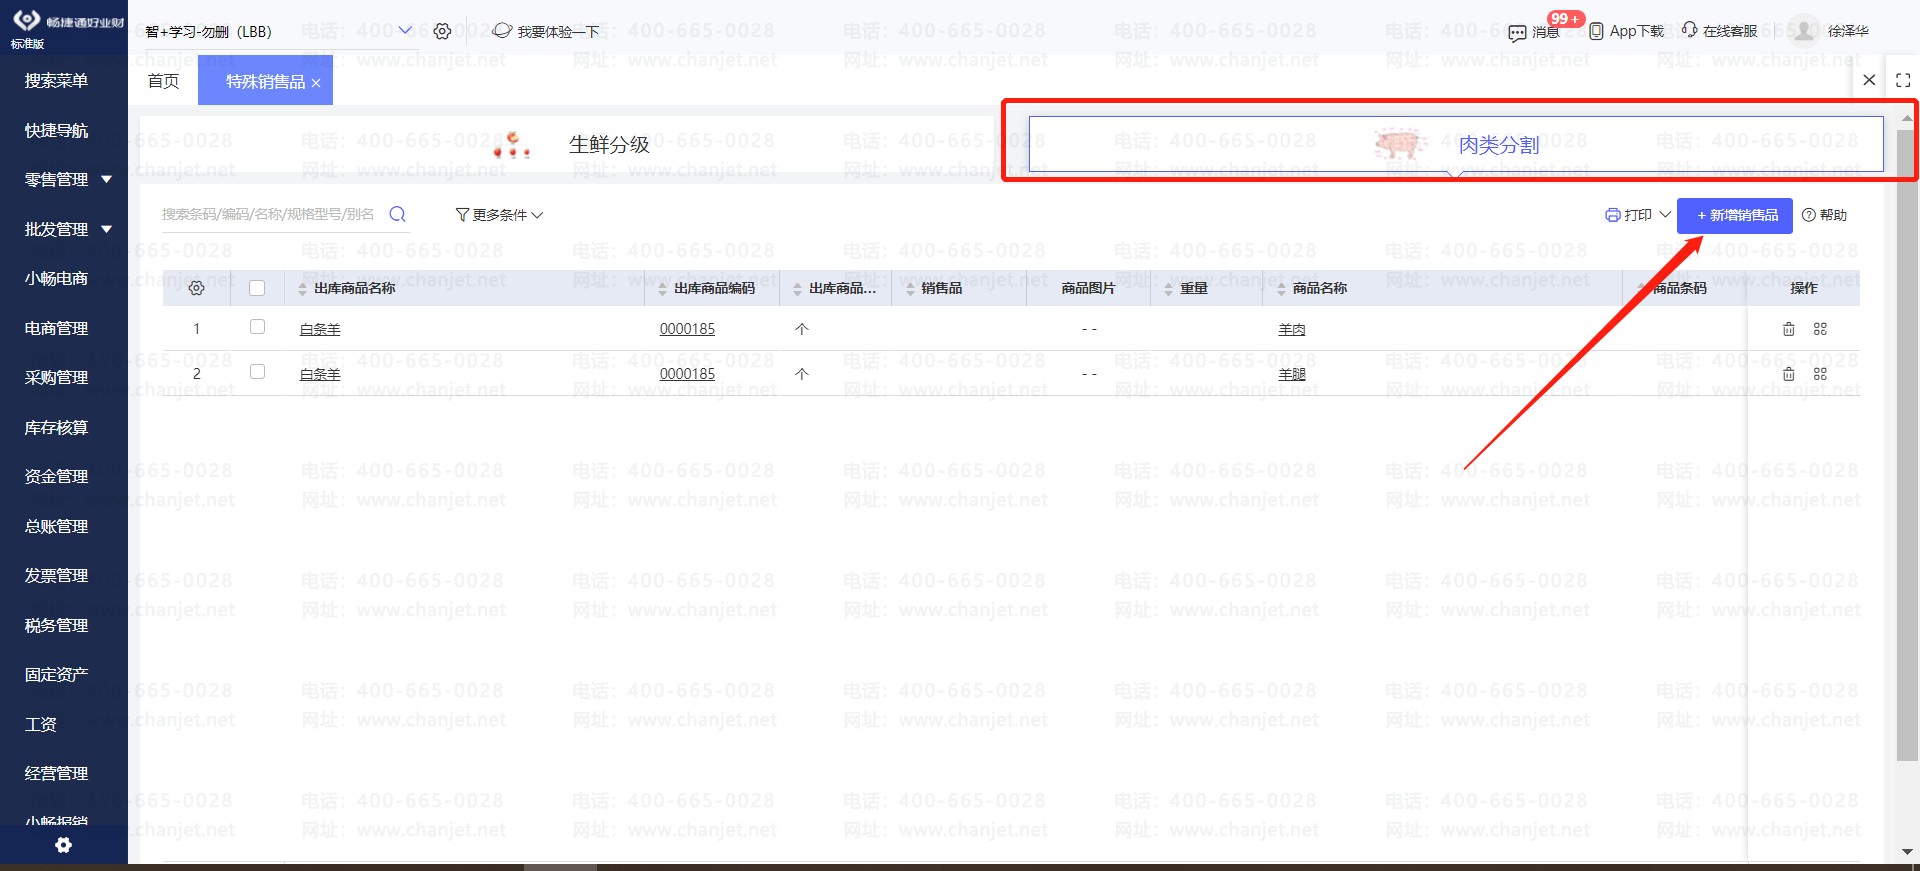Click scrollbar down arrow at bottom right
1920x871 pixels.
click(1906, 852)
